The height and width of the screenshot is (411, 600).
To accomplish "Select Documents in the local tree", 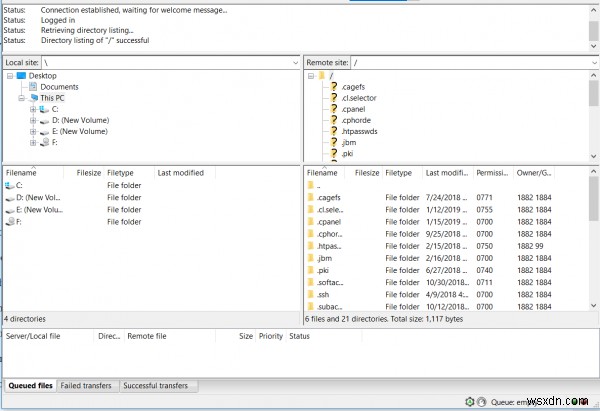I will coord(59,87).
